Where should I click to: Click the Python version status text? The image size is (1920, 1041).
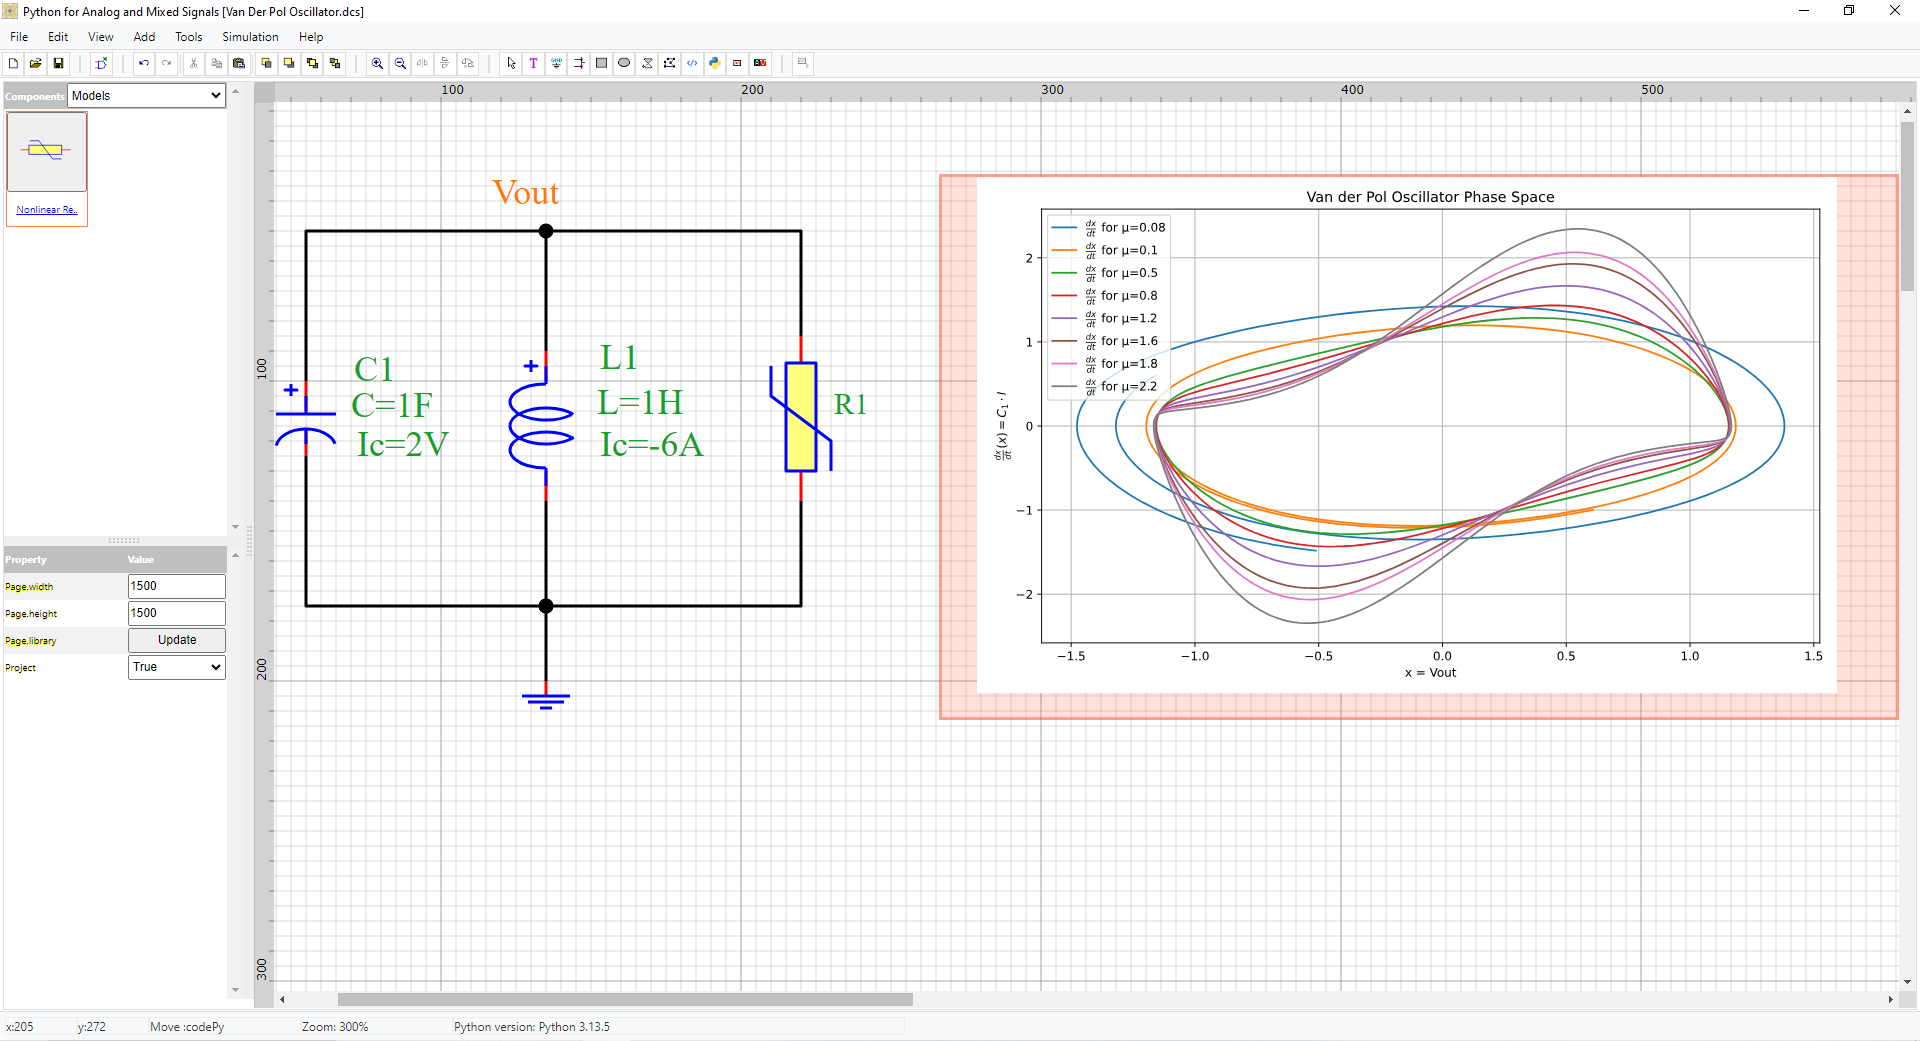pos(532,1027)
